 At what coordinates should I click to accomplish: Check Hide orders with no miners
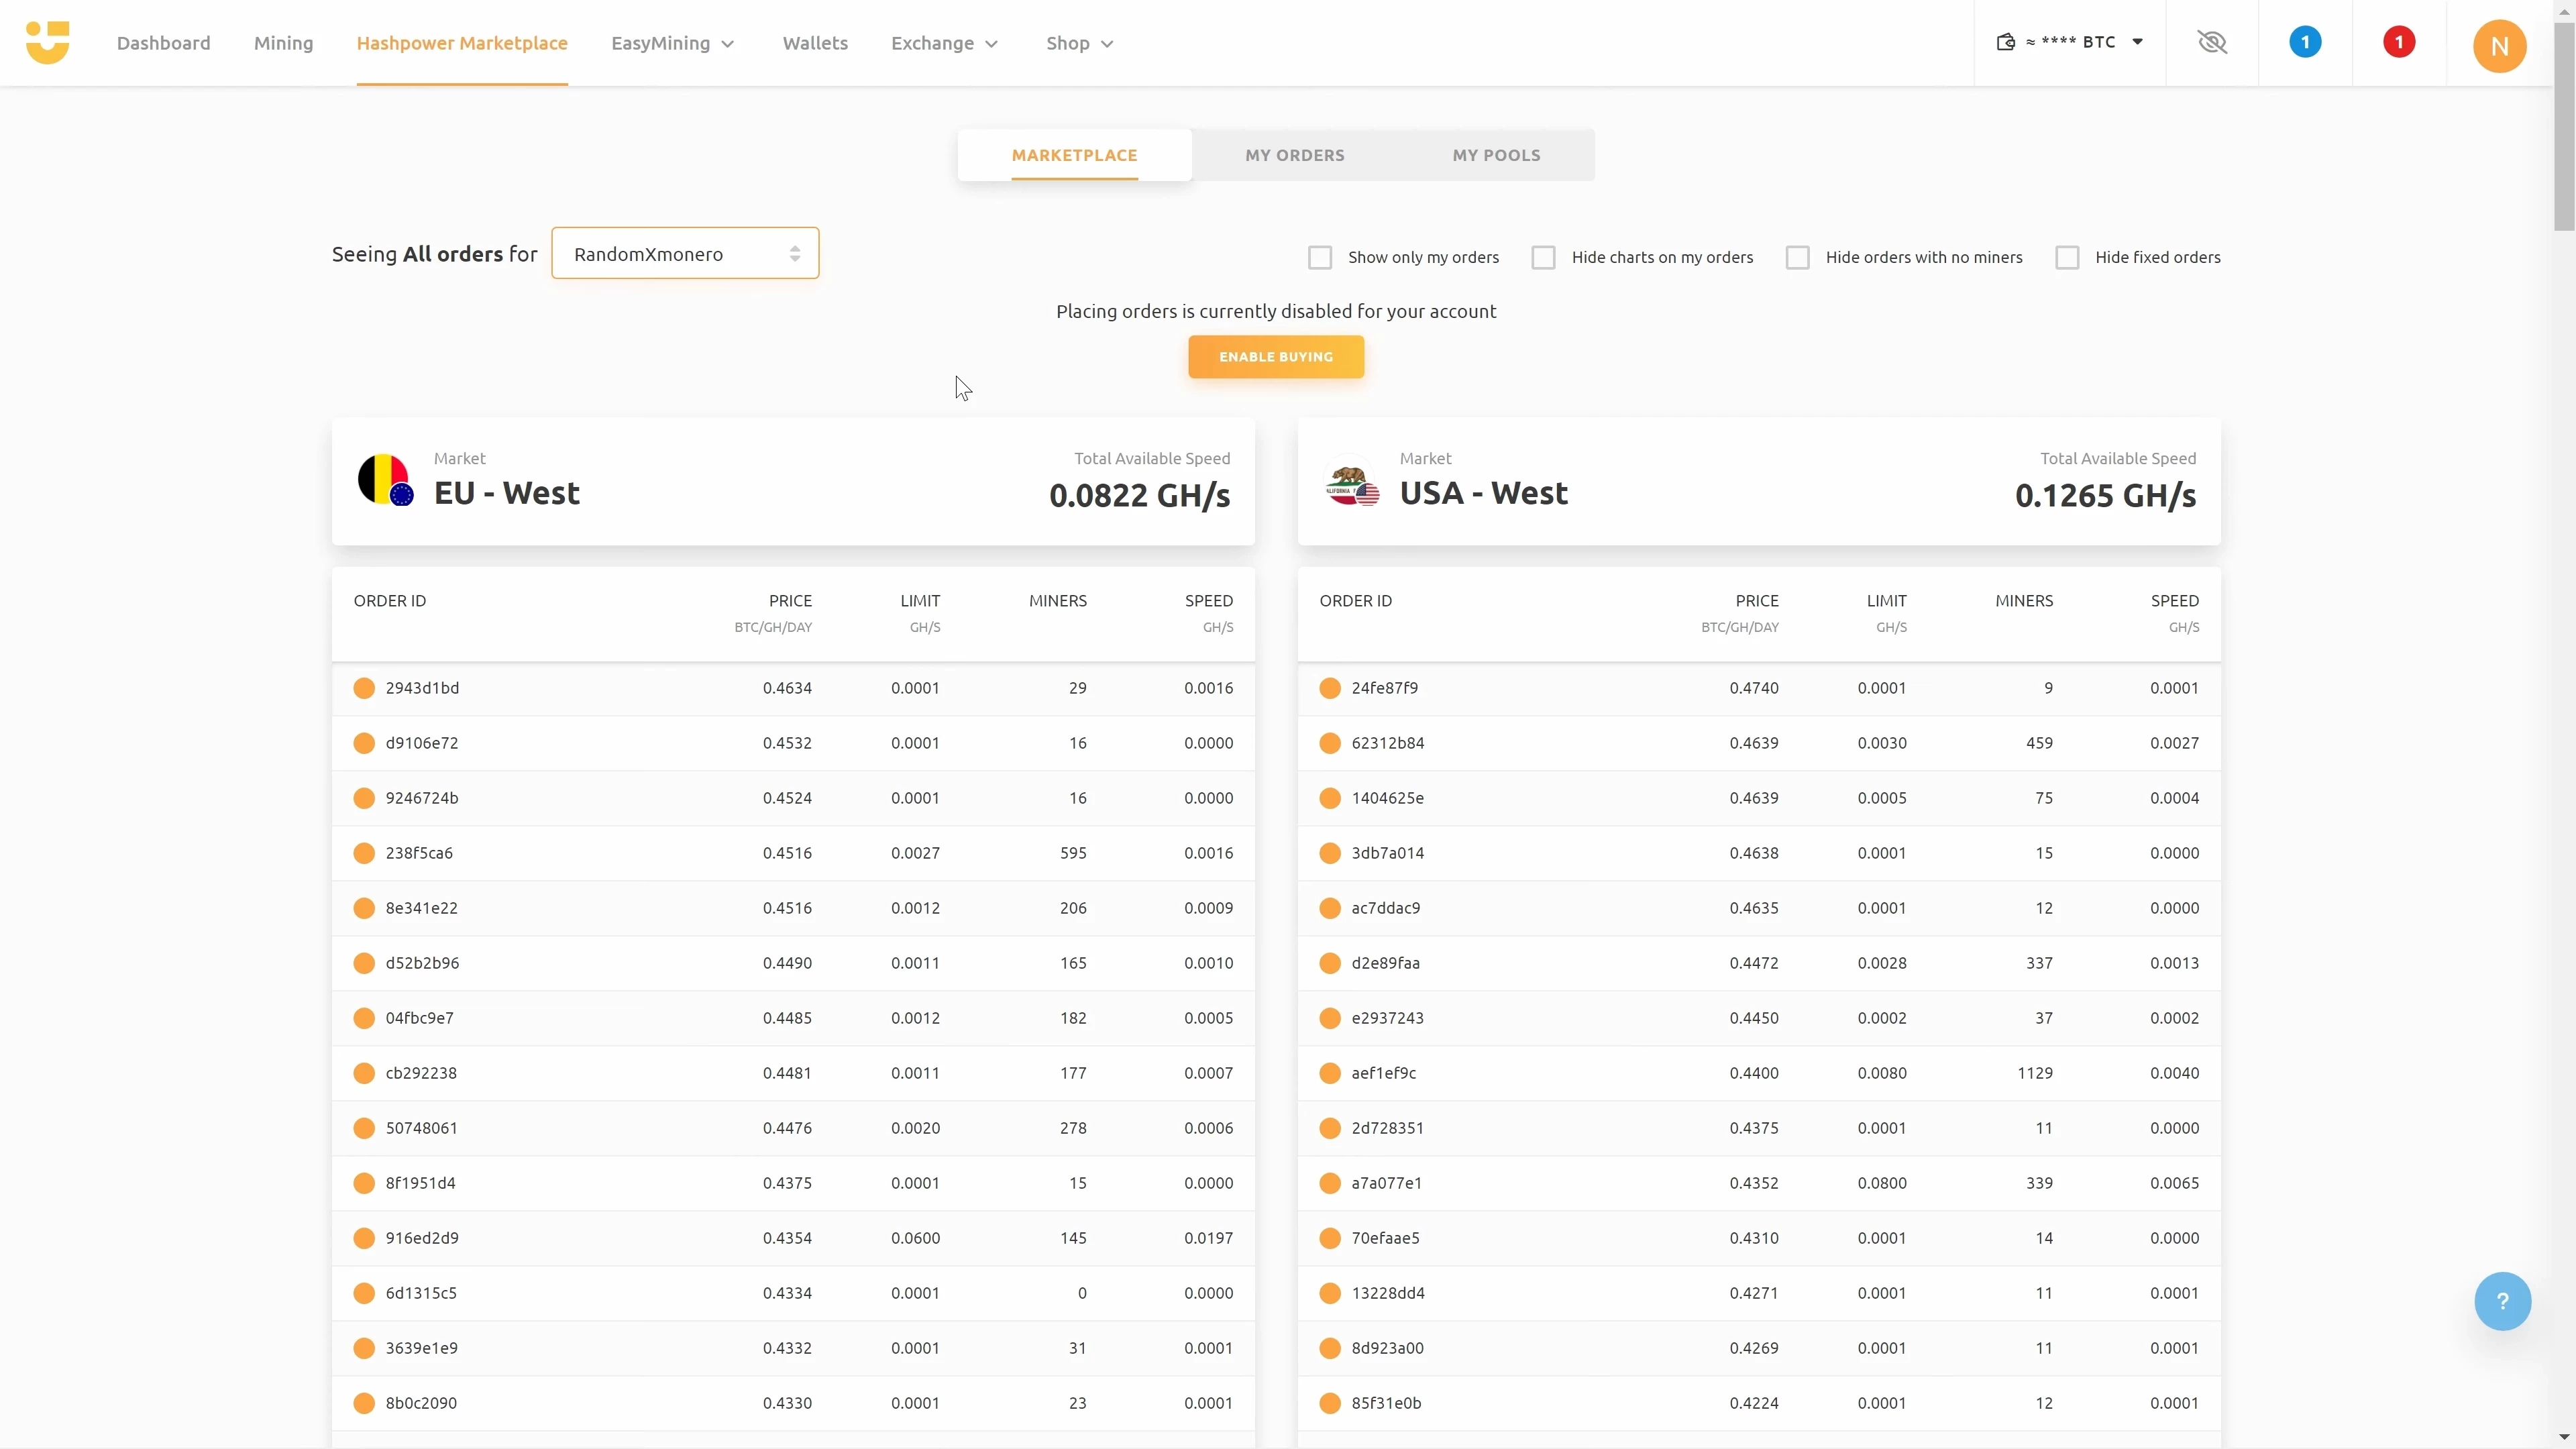click(1798, 257)
